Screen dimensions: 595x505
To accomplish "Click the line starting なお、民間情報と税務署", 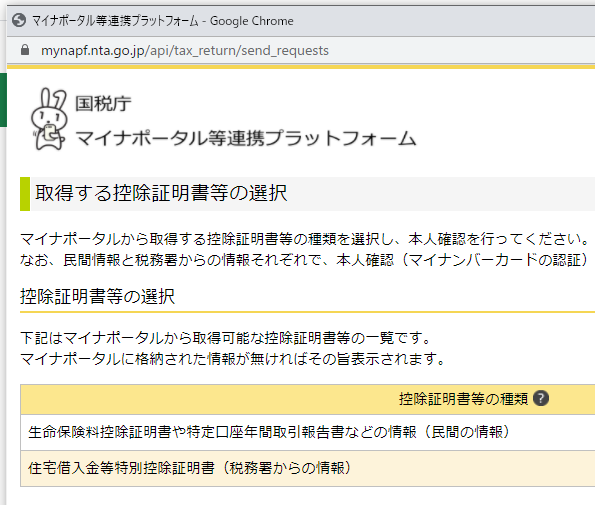I will [305, 260].
